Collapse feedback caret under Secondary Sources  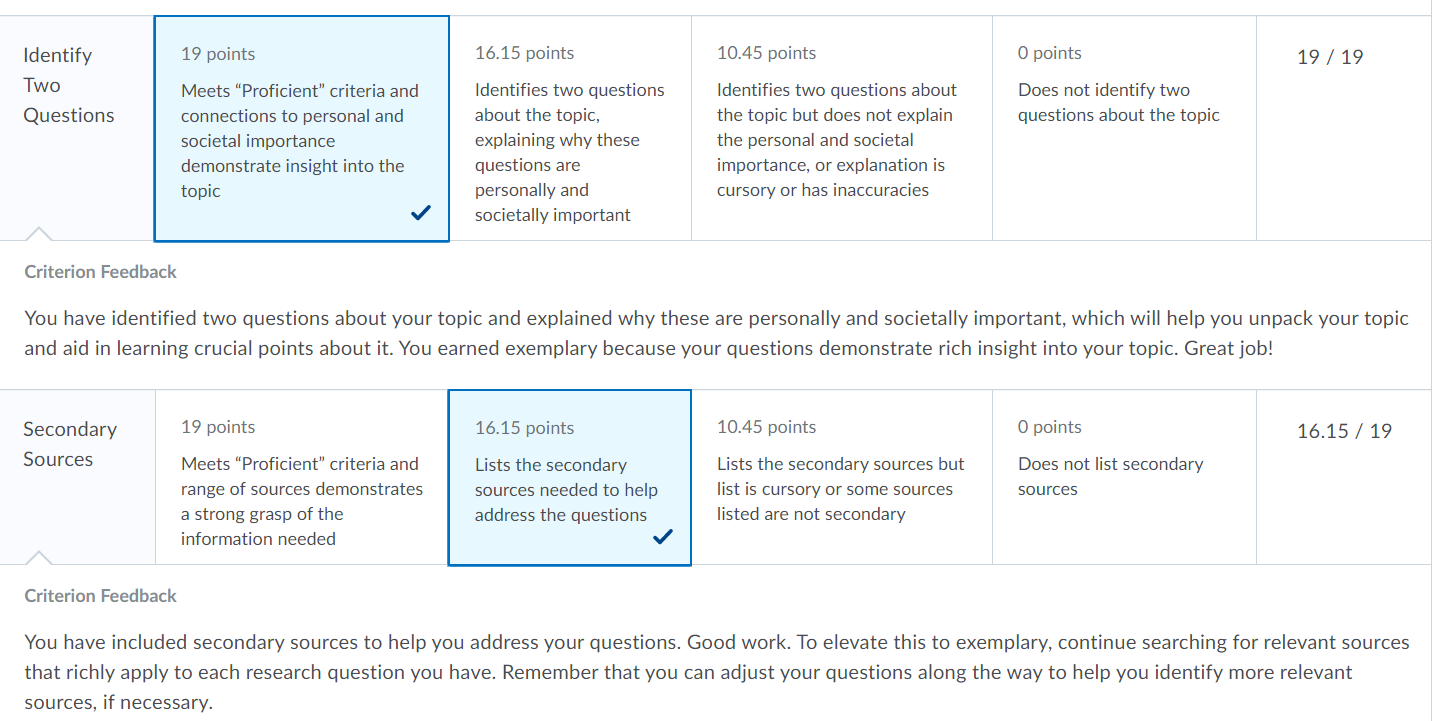pyautogui.click(x=38, y=557)
